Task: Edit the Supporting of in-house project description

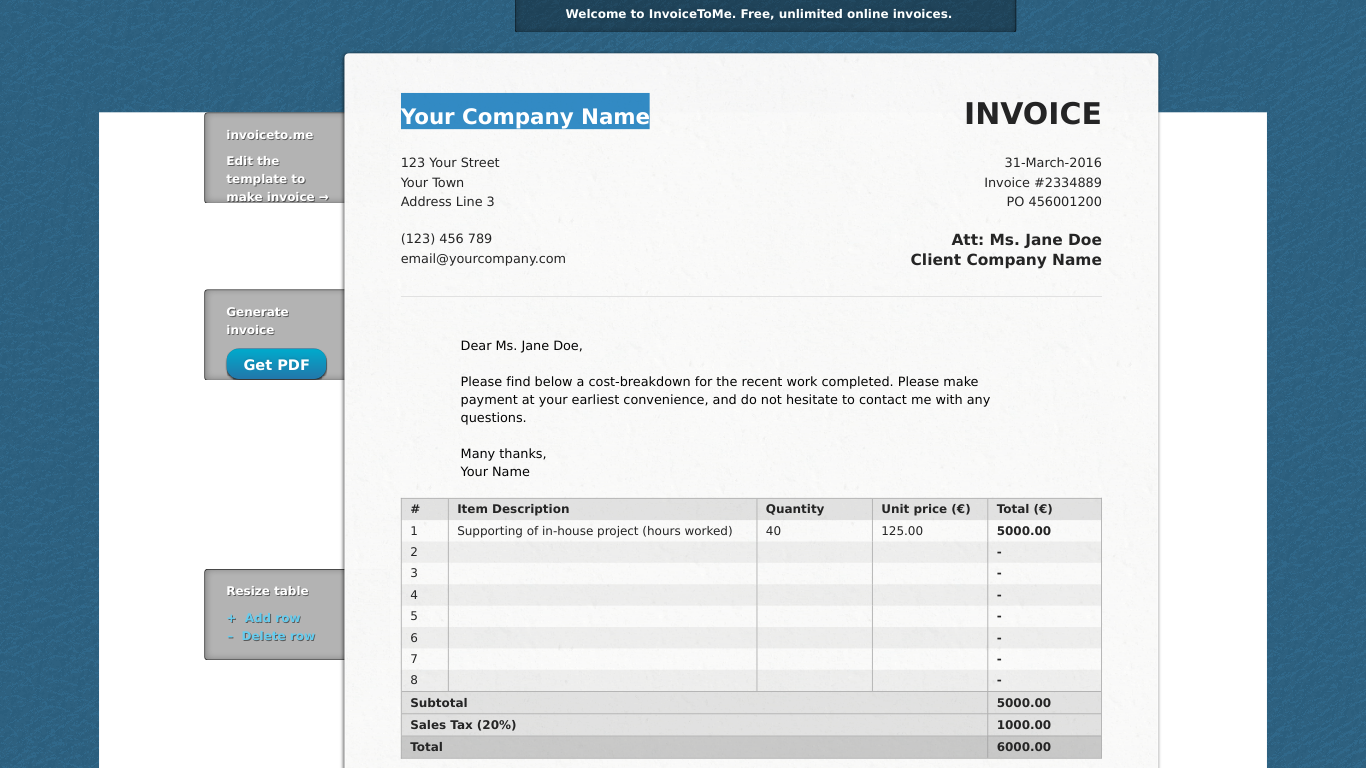Action: (x=602, y=531)
